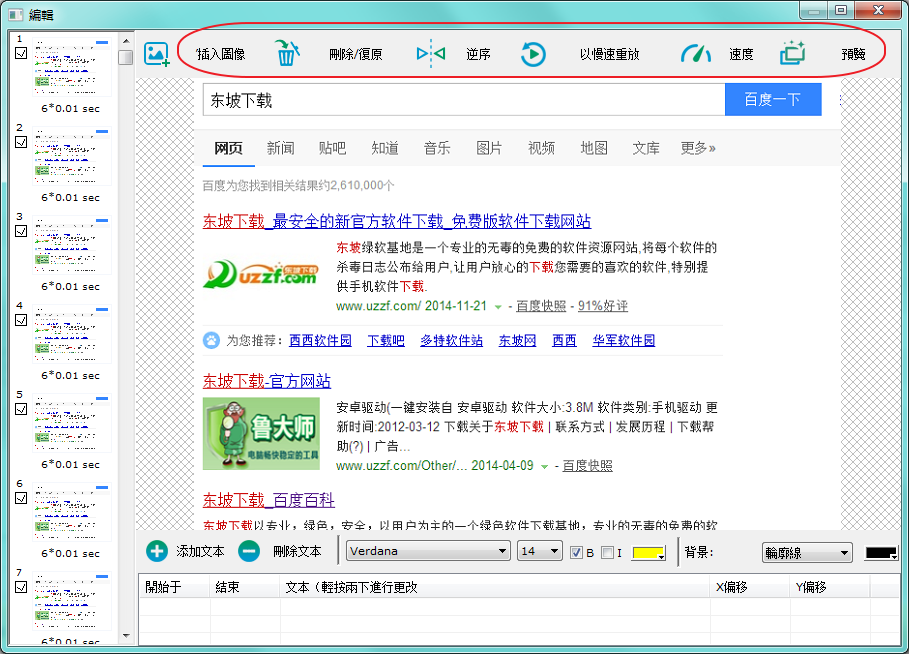Click the delete/restore trash icon
The width and height of the screenshot is (909, 654).
[287, 54]
